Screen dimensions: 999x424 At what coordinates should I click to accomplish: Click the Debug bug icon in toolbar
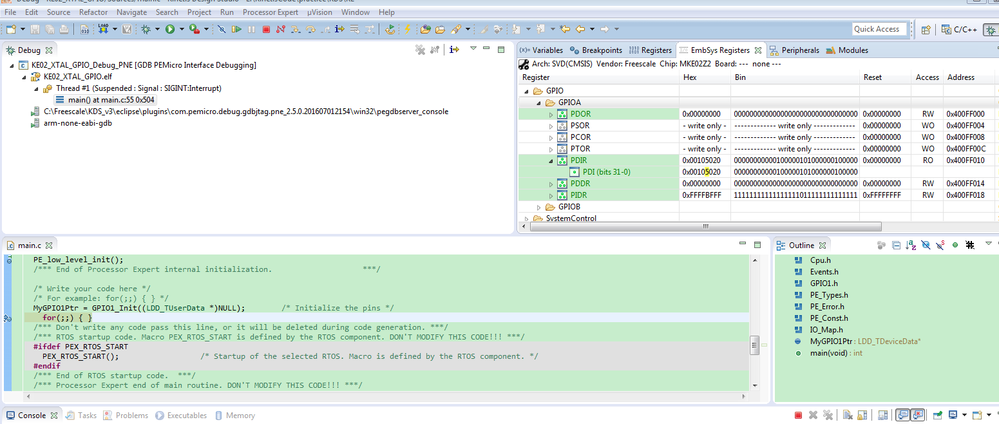(145, 29)
